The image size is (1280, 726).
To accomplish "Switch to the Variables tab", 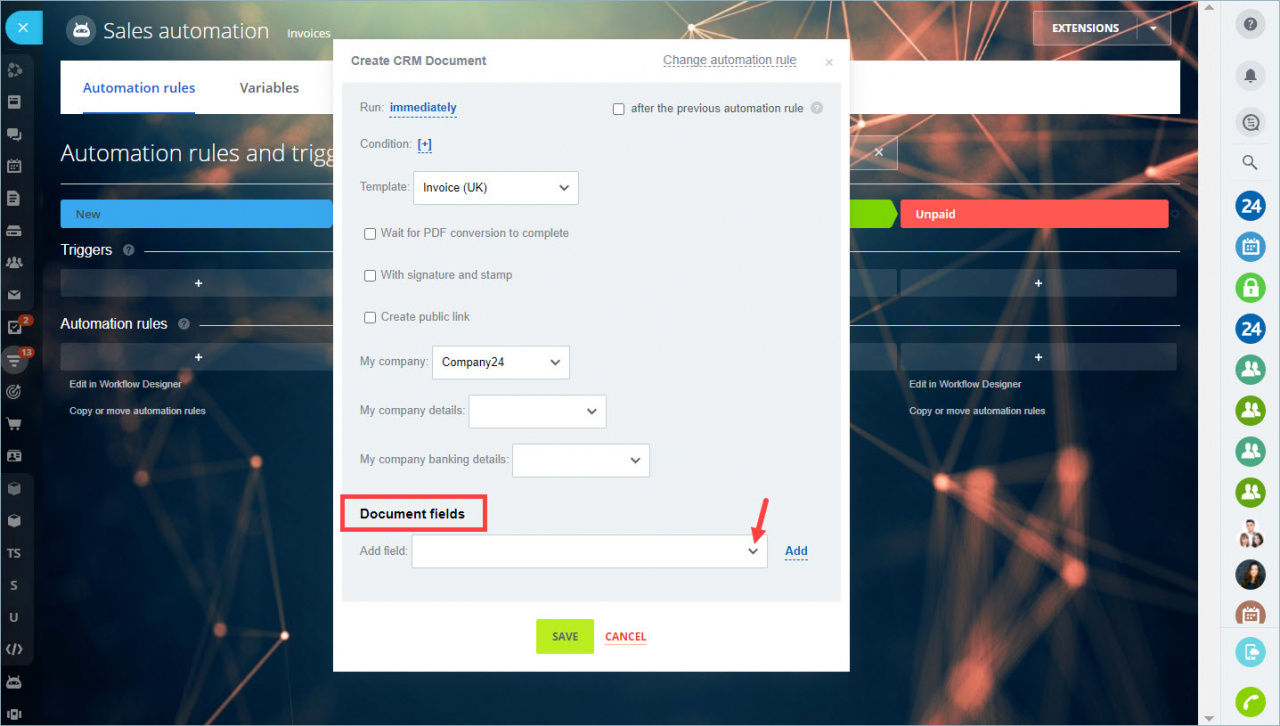I will point(269,88).
